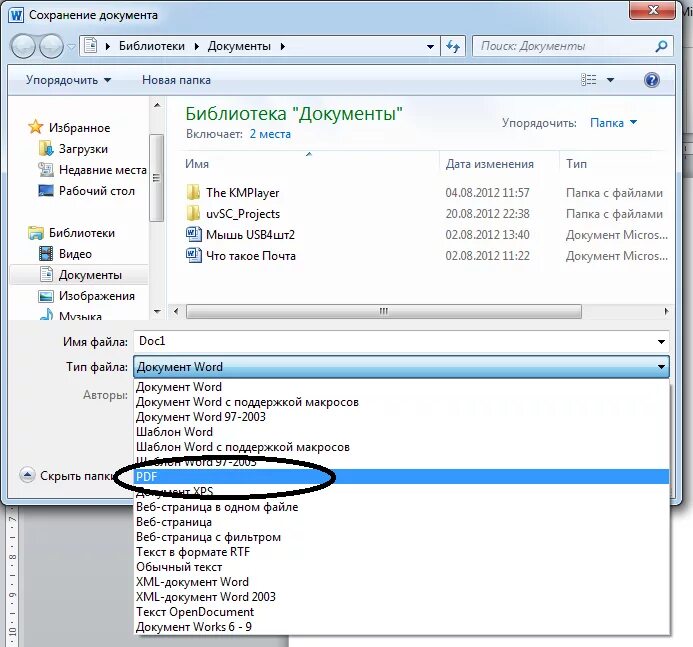Click the Изображения picture icon
The image size is (693, 647).
[x=46, y=296]
